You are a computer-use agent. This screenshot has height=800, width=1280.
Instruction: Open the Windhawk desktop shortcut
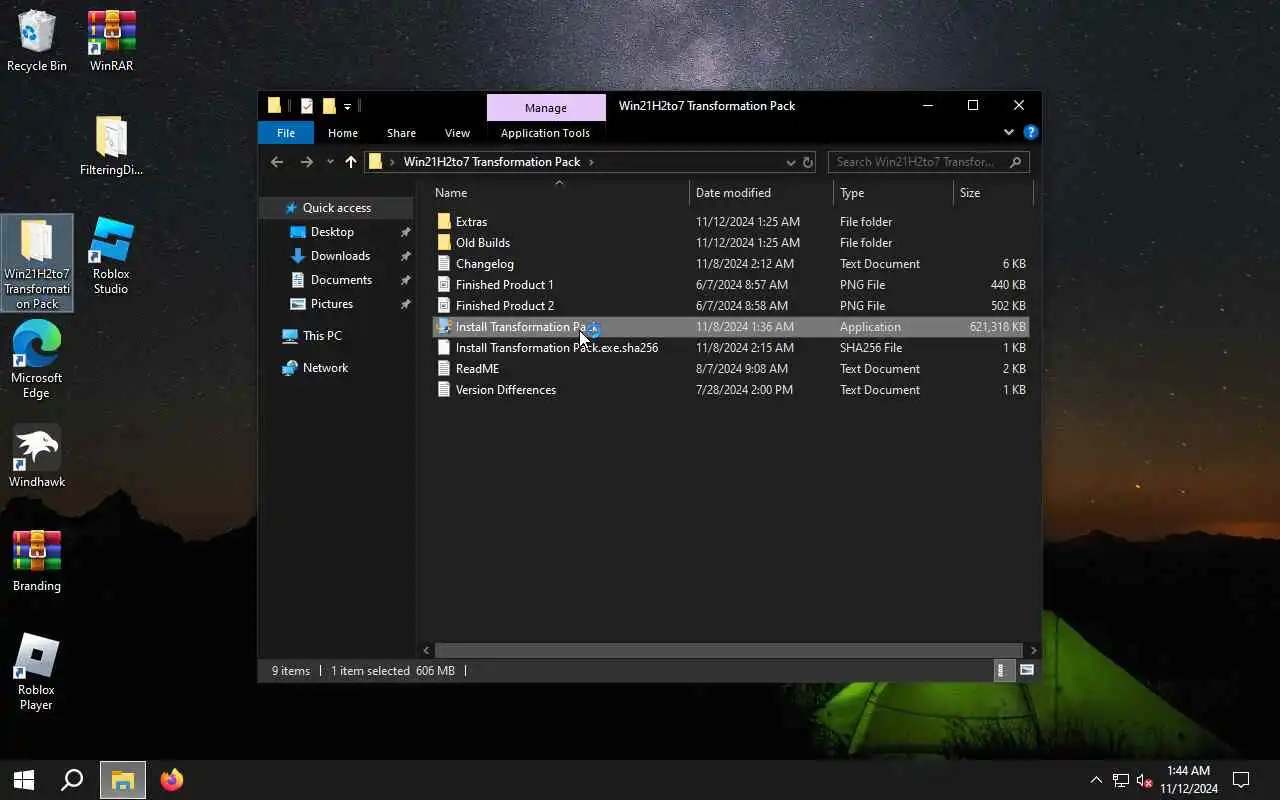[37, 456]
